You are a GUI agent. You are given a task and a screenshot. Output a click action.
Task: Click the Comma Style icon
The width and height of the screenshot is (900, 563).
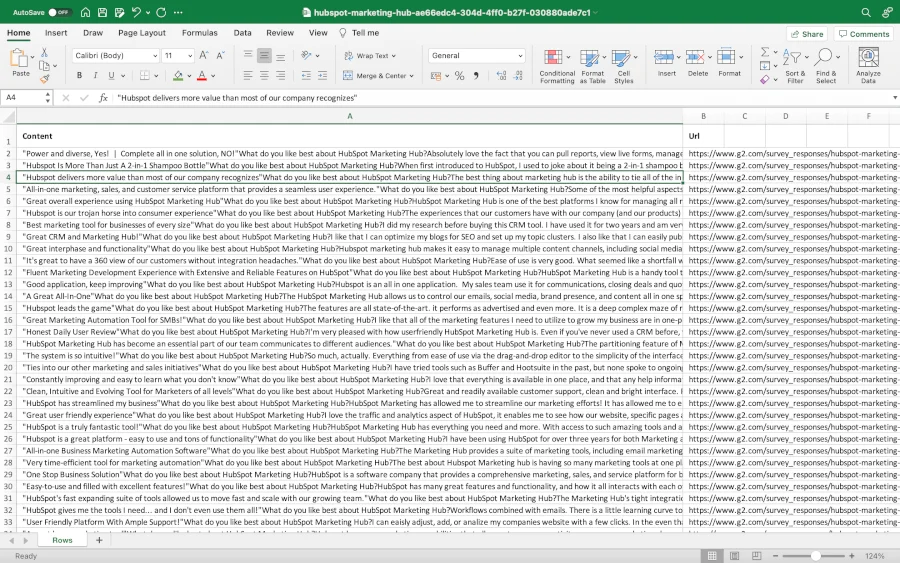476,76
